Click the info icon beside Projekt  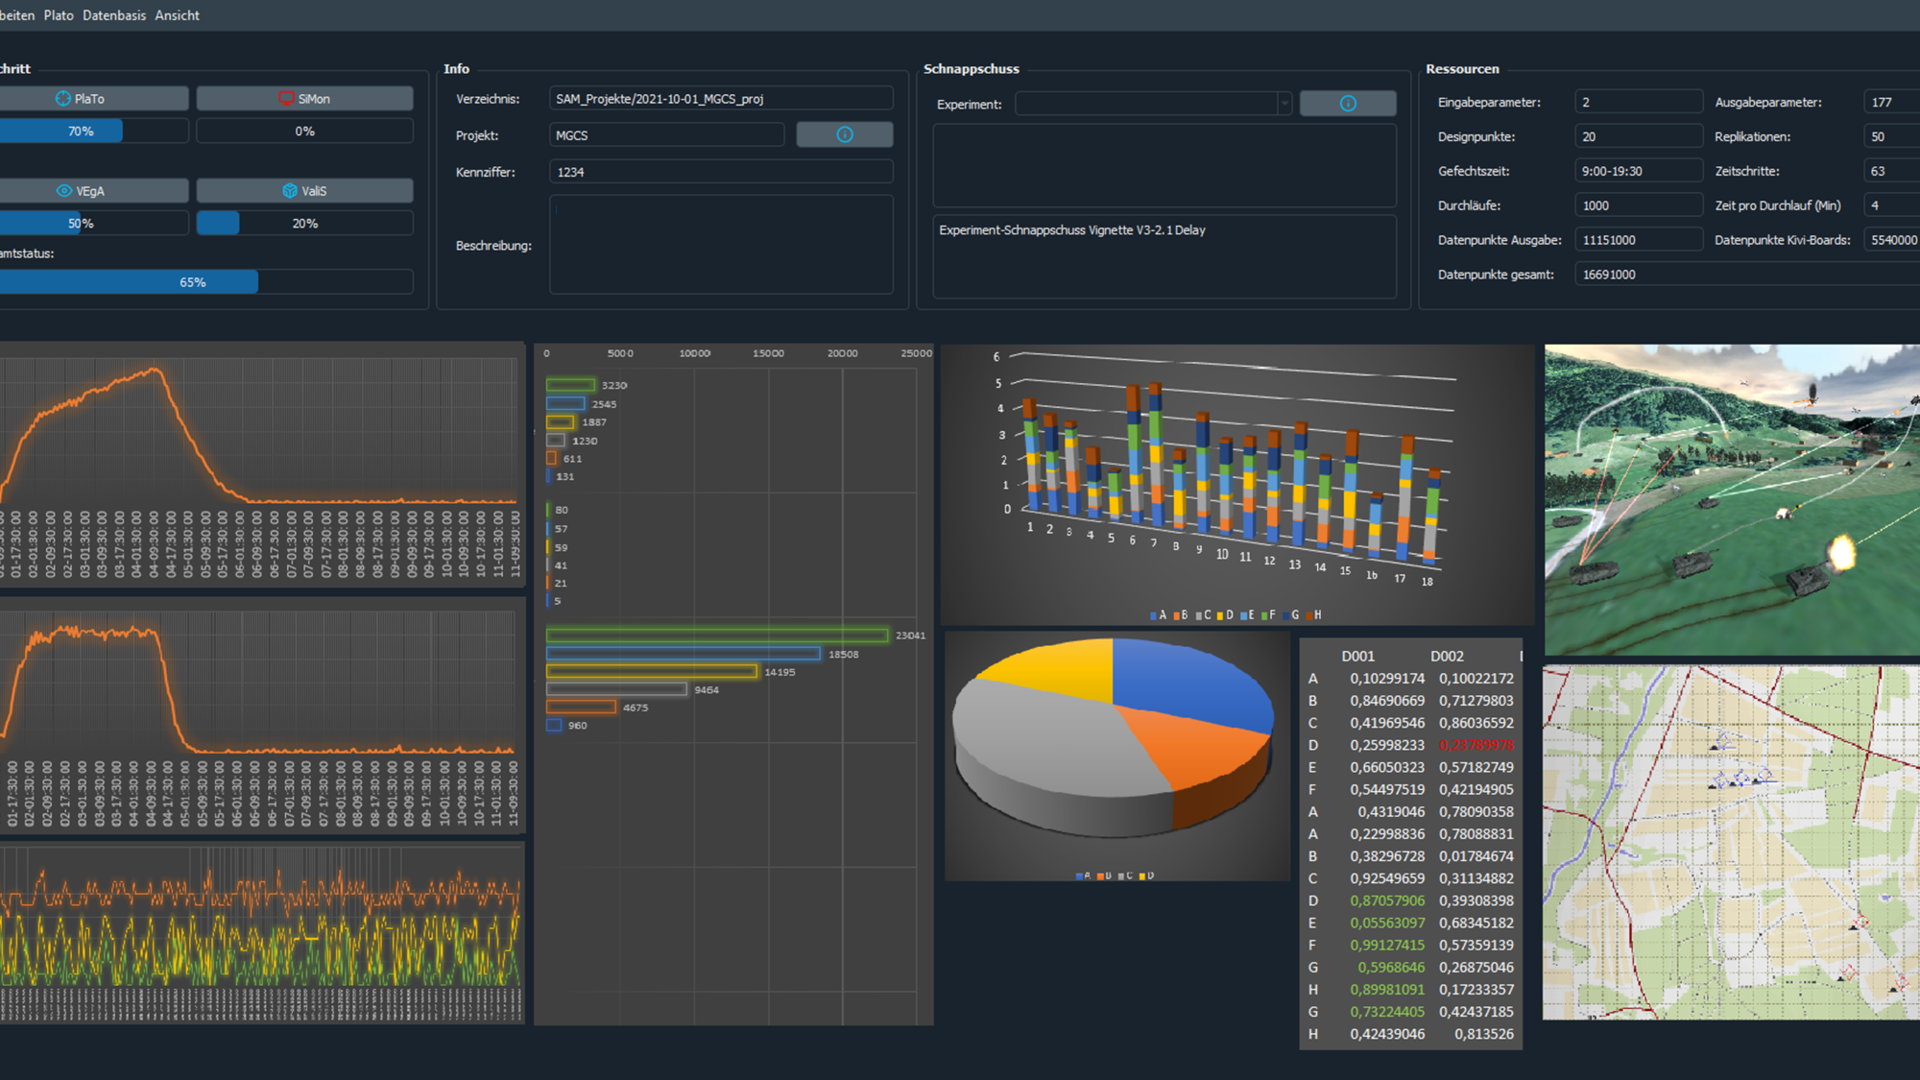point(844,135)
